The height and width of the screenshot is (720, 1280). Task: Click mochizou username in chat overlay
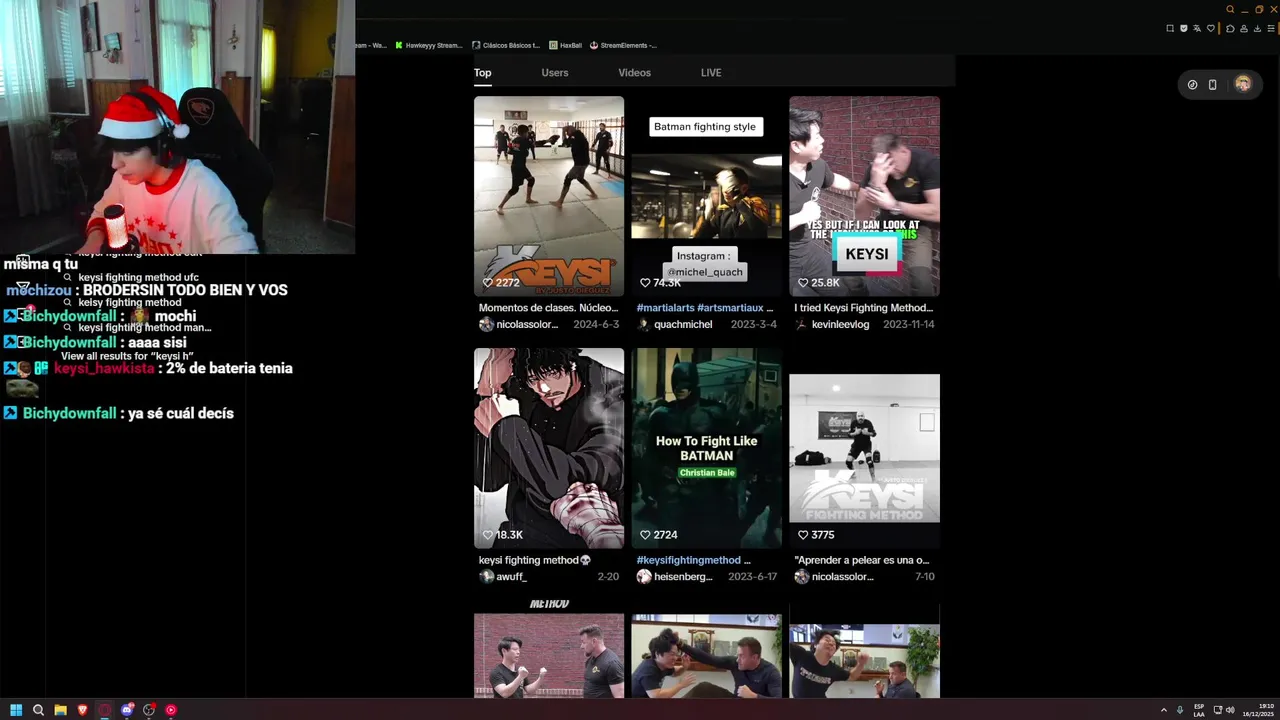39,290
